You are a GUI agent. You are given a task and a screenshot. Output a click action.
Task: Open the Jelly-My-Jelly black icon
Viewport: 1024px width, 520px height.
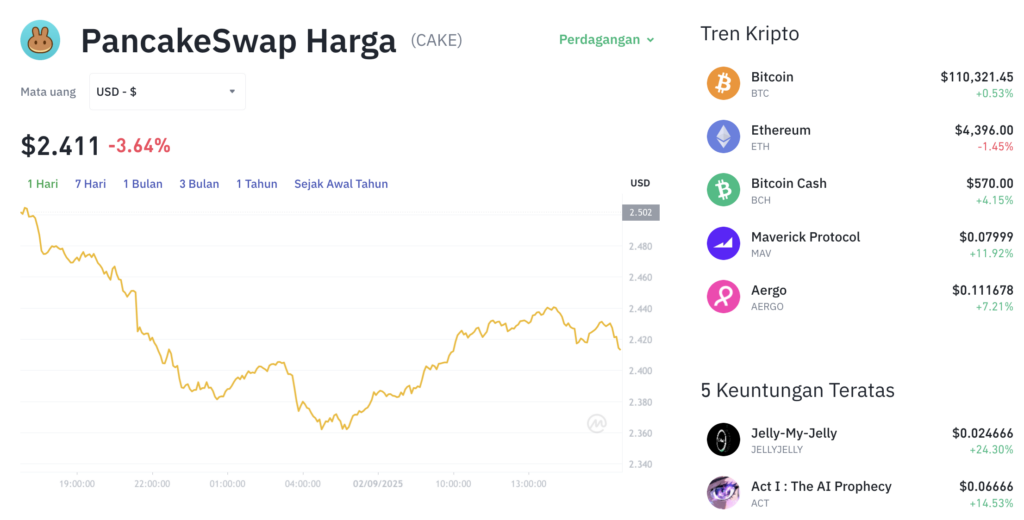(x=723, y=439)
